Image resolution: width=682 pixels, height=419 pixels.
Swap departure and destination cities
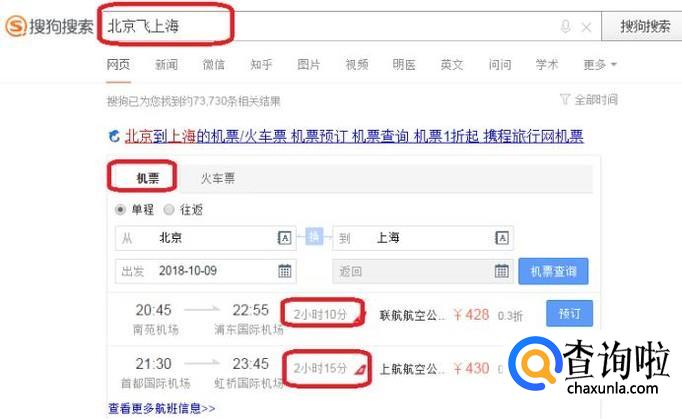[x=314, y=237]
